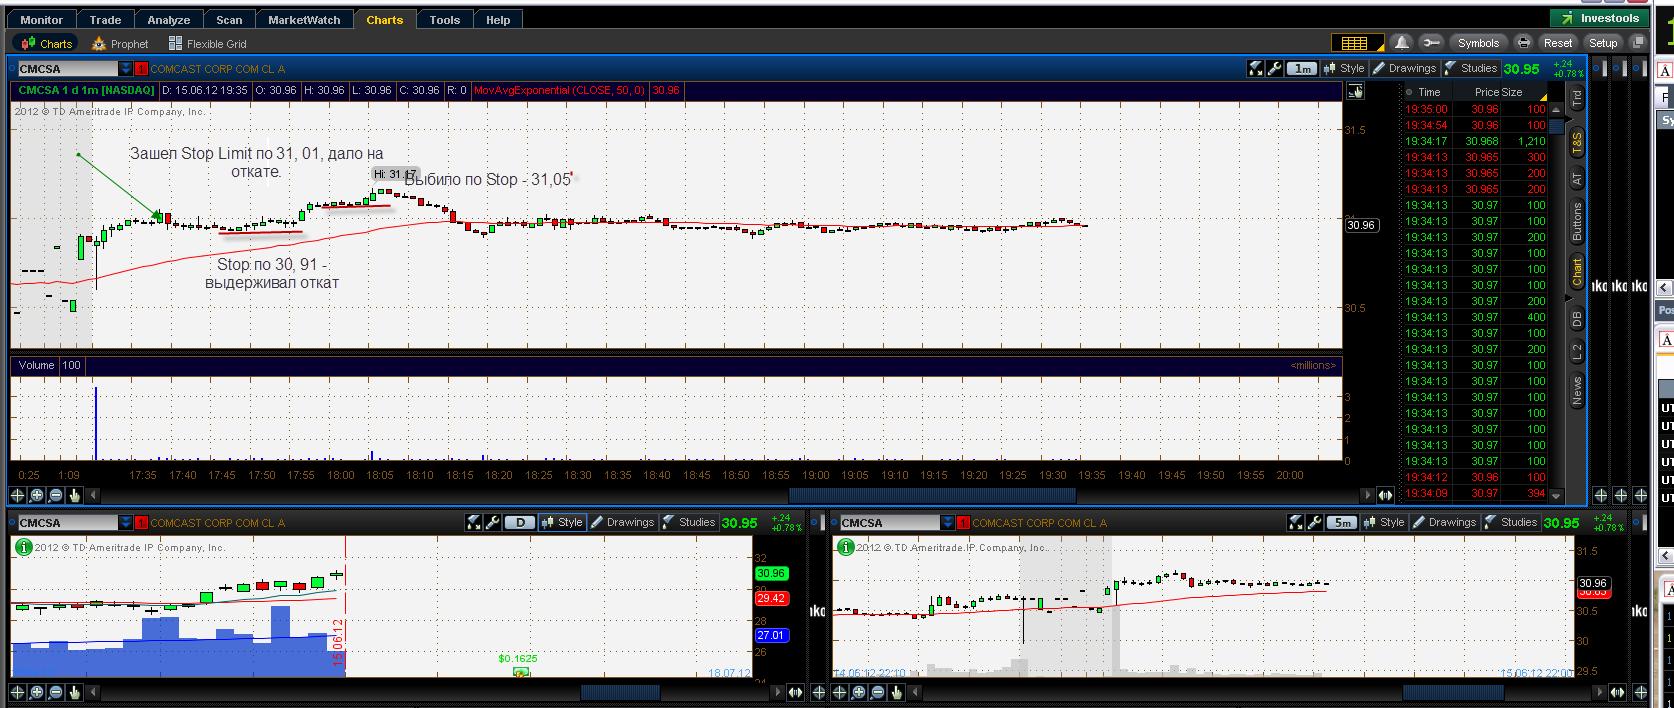This screenshot has width=1674, height=708.
Task: Click the Time column header in Time & Sales
Action: (1429, 92)
